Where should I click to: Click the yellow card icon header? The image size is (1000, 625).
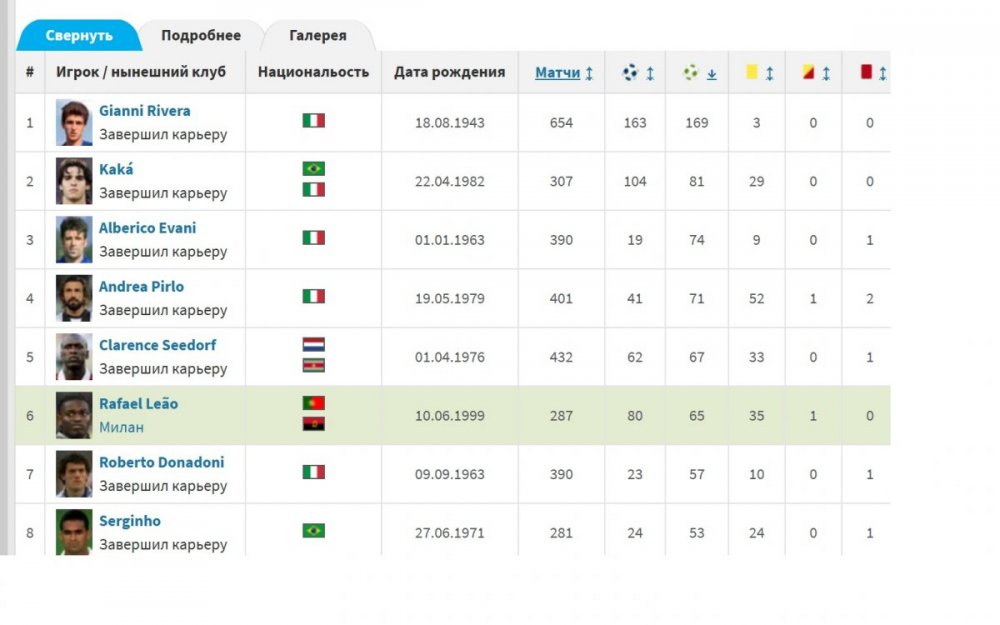click(751, 73)
